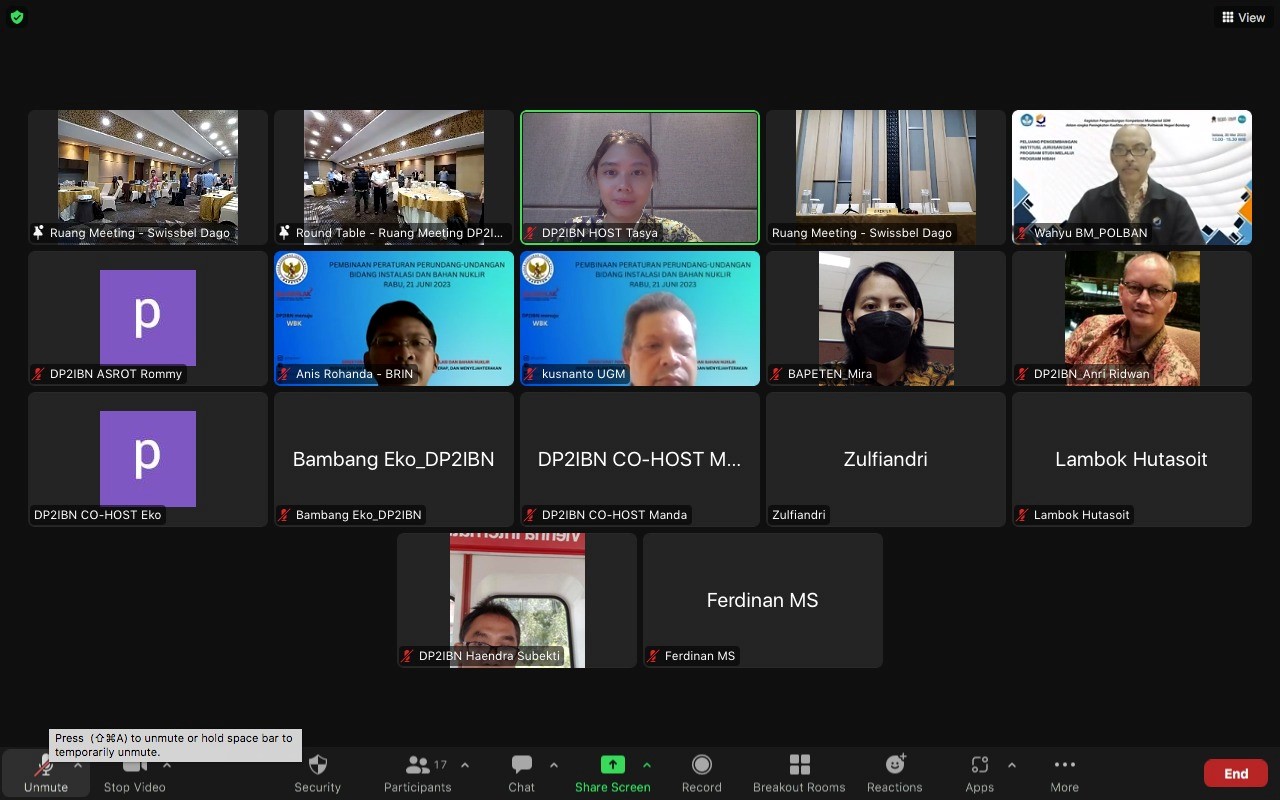The height and width of the screenshot is (800, 1280).
Task: Open the Reactions menu
Action: 894,766
